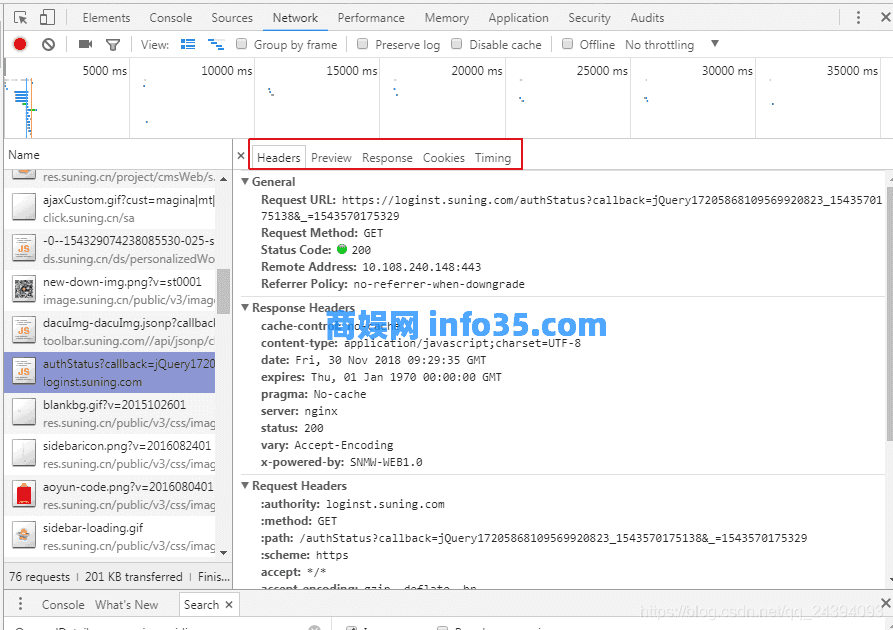Image resolution: width=893 pixels, height=630 pixels.
Task: Click the aoyun-code.png red thumbnail
Action: (x=24, y=495)
